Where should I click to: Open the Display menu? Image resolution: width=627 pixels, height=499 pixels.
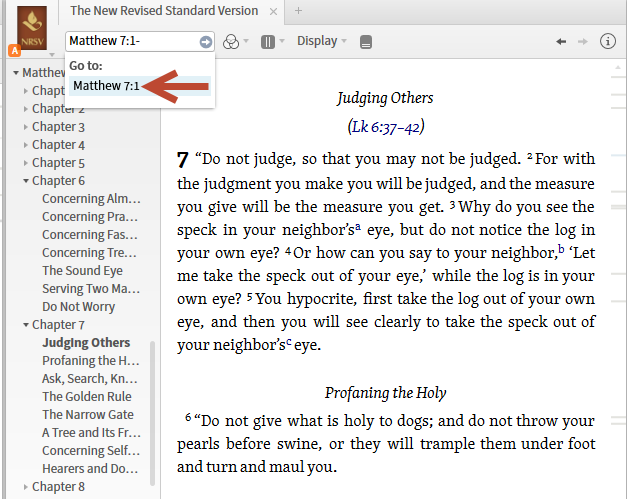[321, 41]
